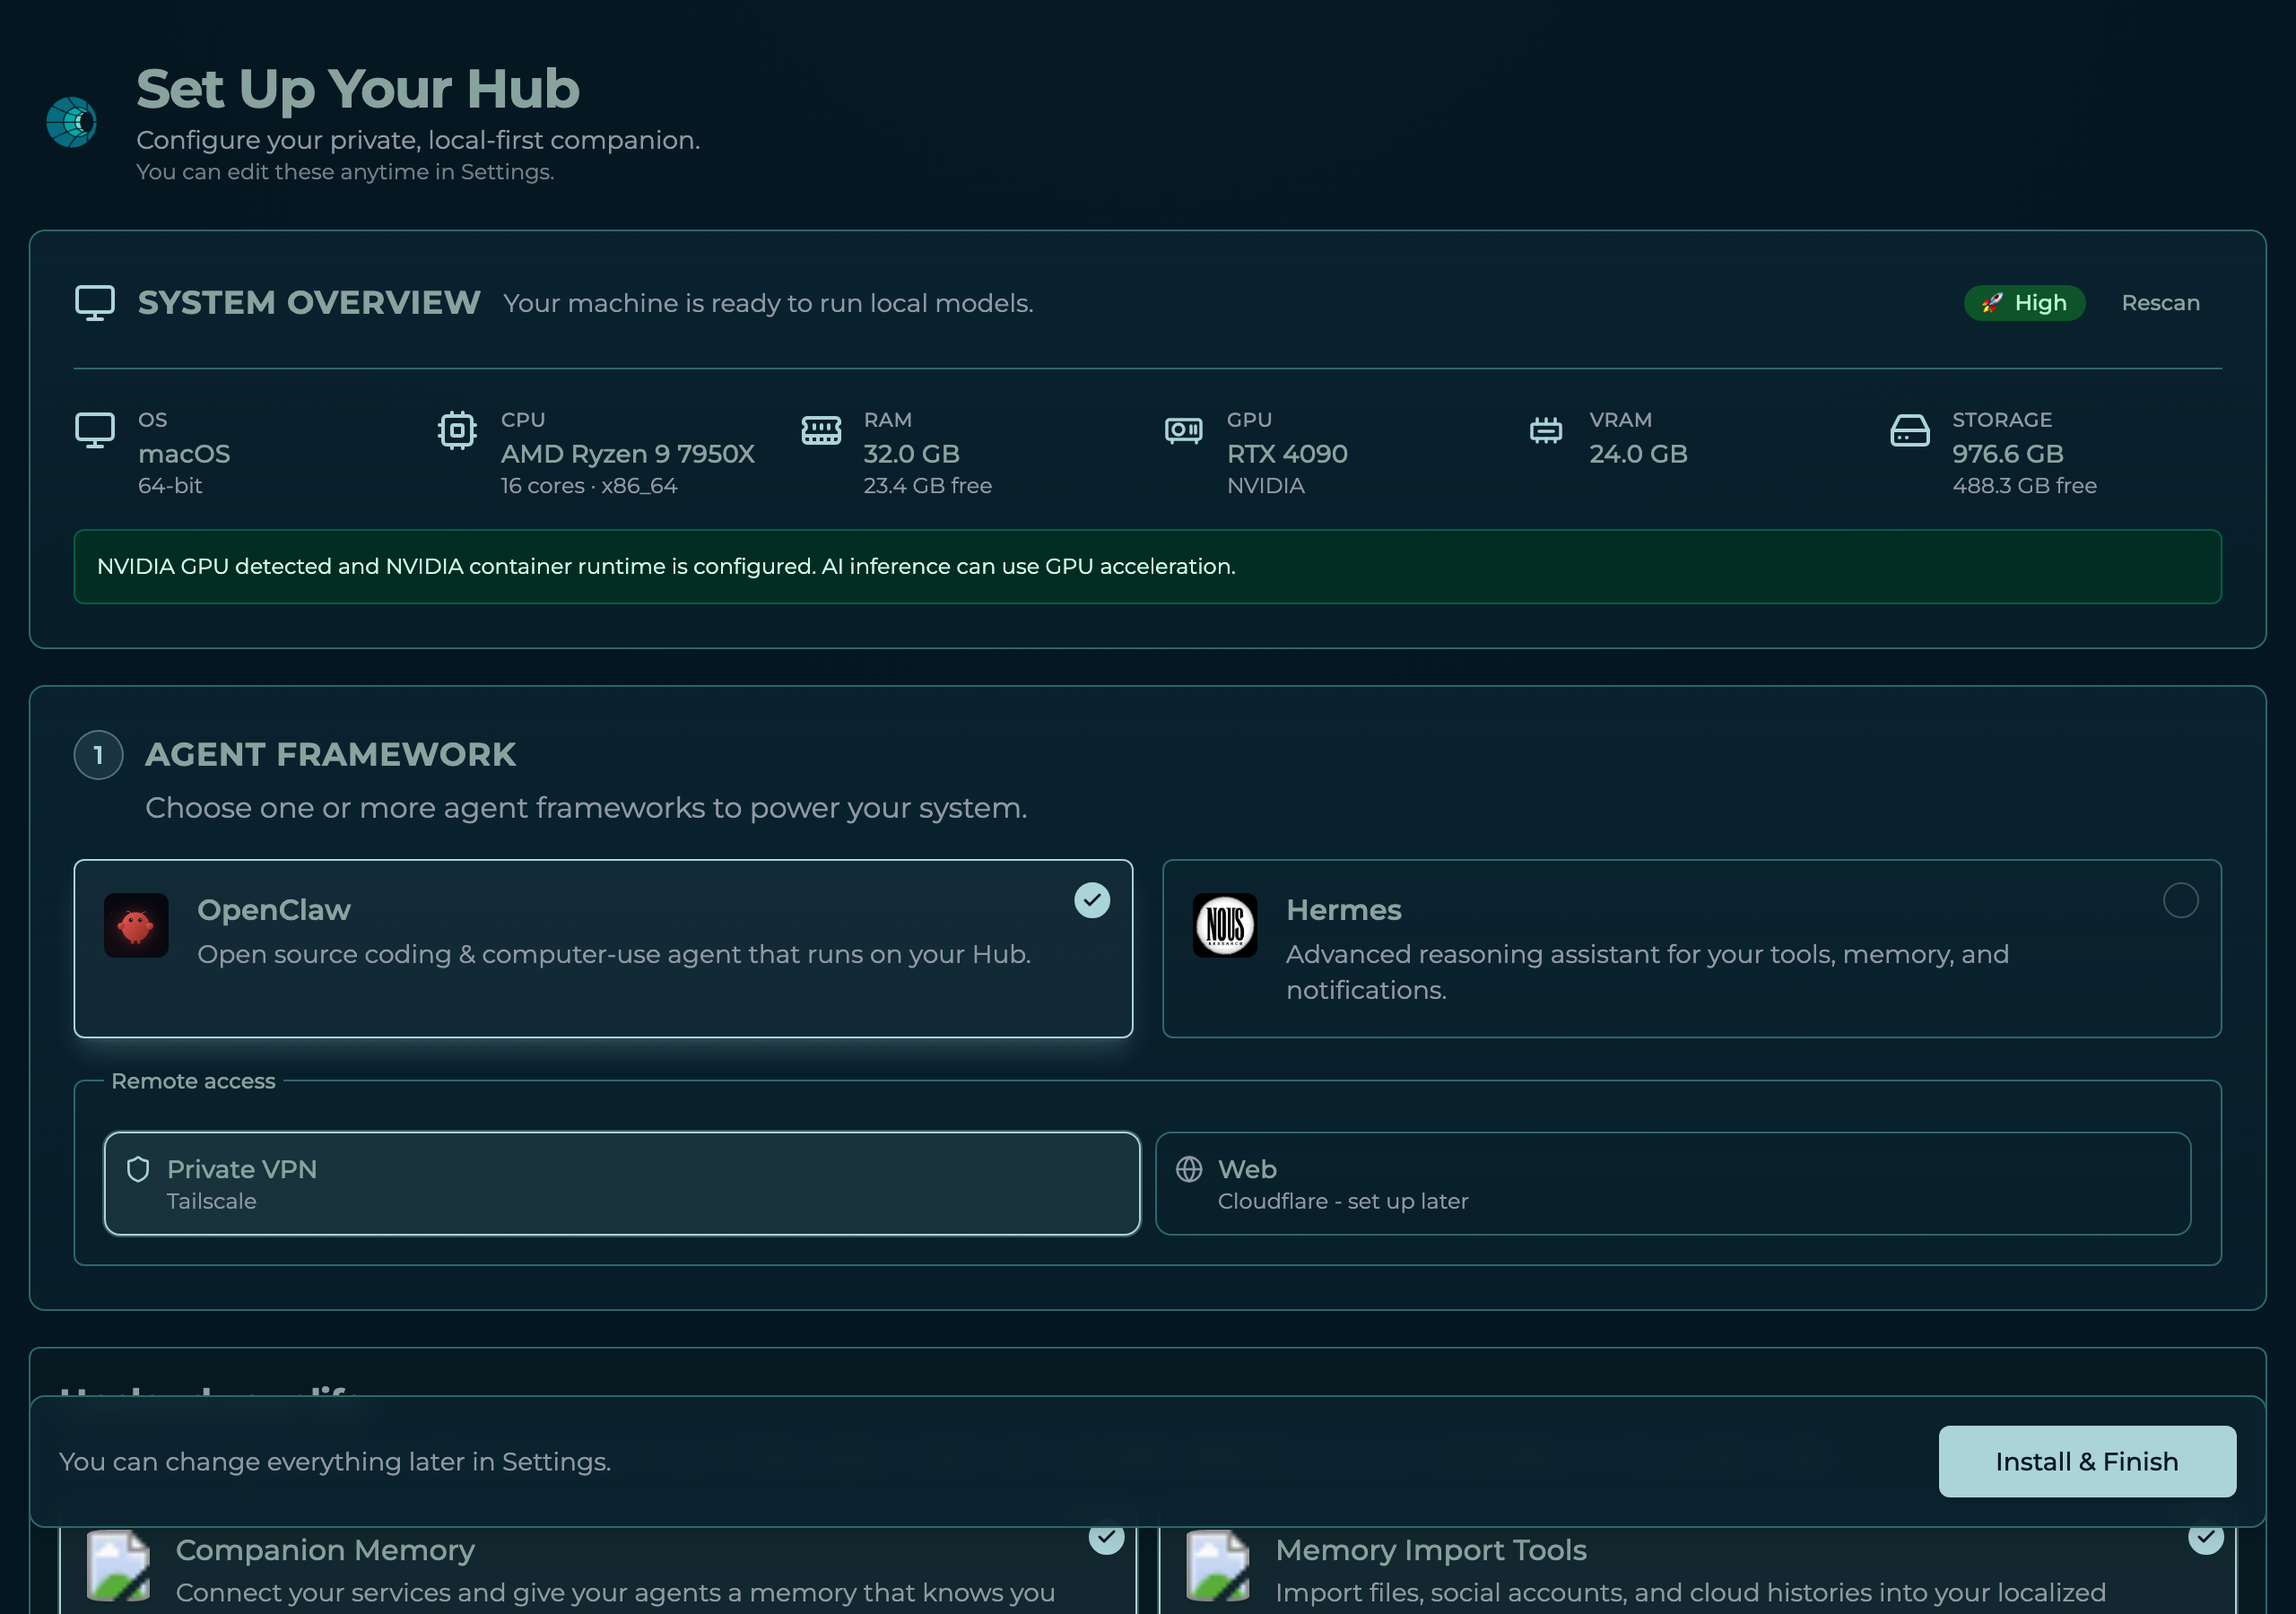This screenshot has width=2296, height=1614.
Task: Click the OpenClaw red mascot icon
Action: [136, 925]
